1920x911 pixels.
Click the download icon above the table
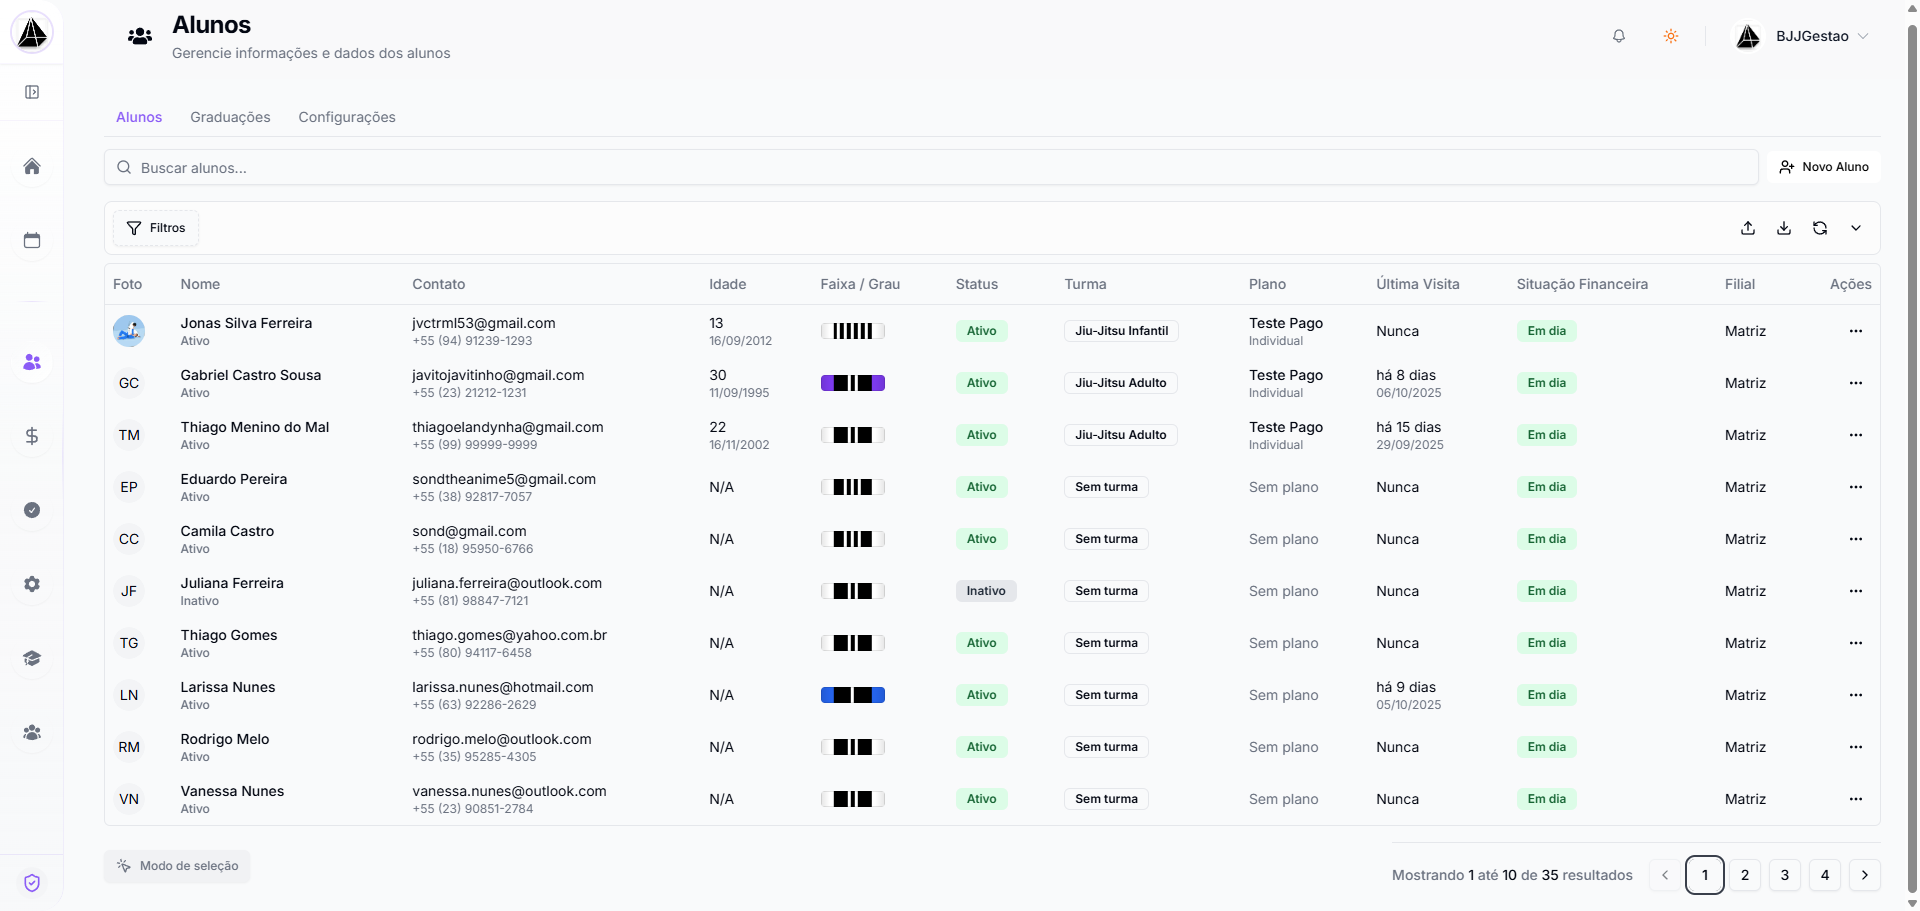pos(1783,228)
